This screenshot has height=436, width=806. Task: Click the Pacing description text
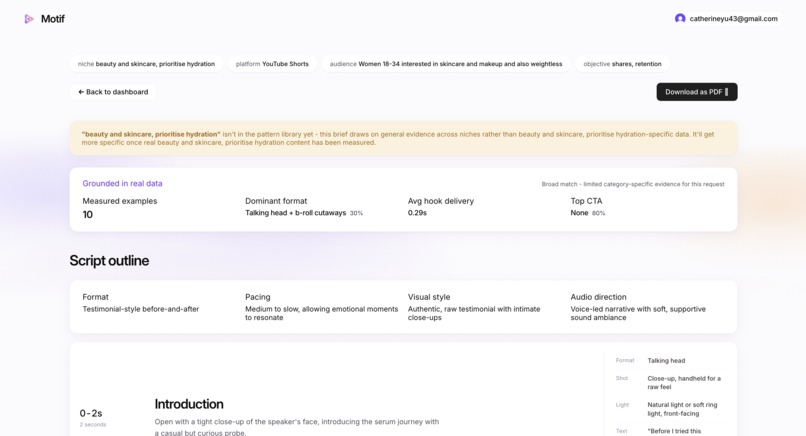click(321, 313)
